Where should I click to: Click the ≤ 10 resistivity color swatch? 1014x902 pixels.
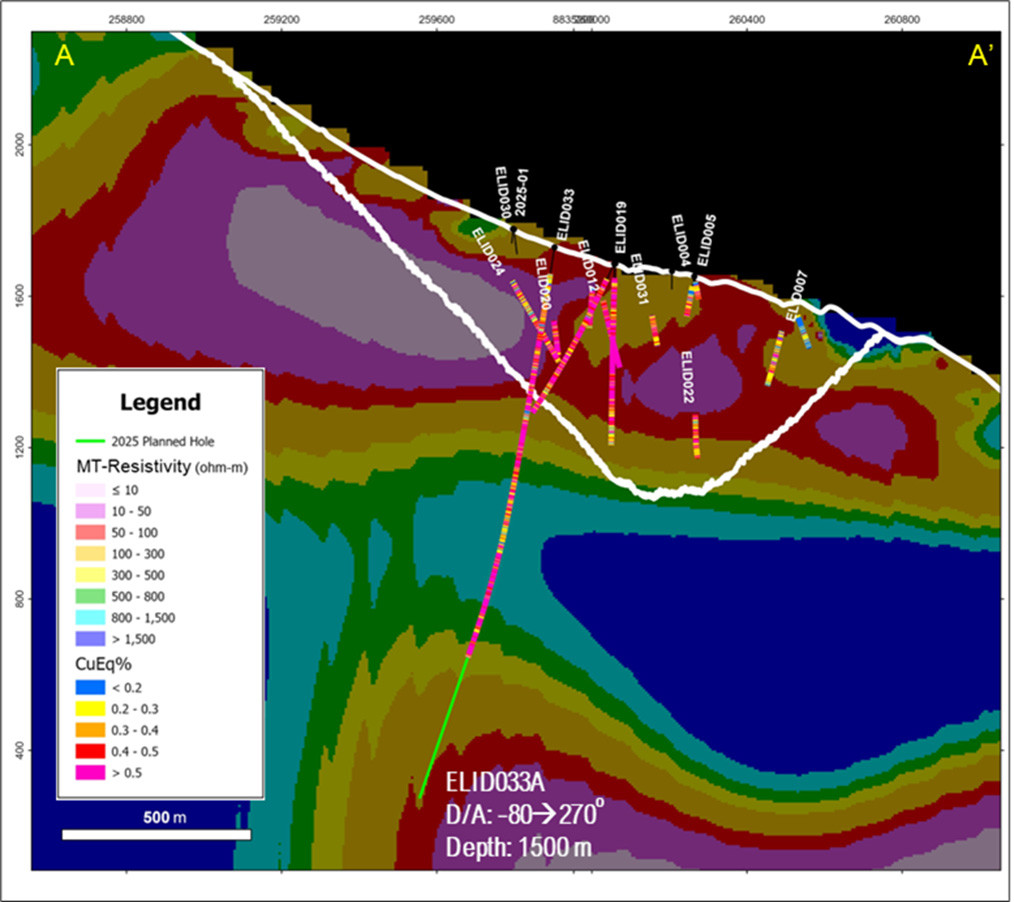[91, 490]
